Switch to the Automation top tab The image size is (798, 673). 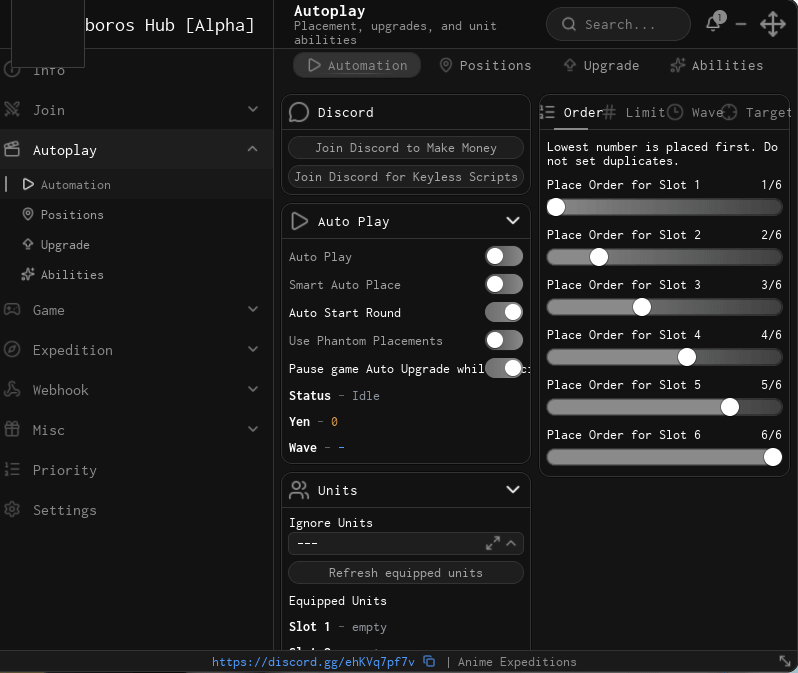click(357, 65)
